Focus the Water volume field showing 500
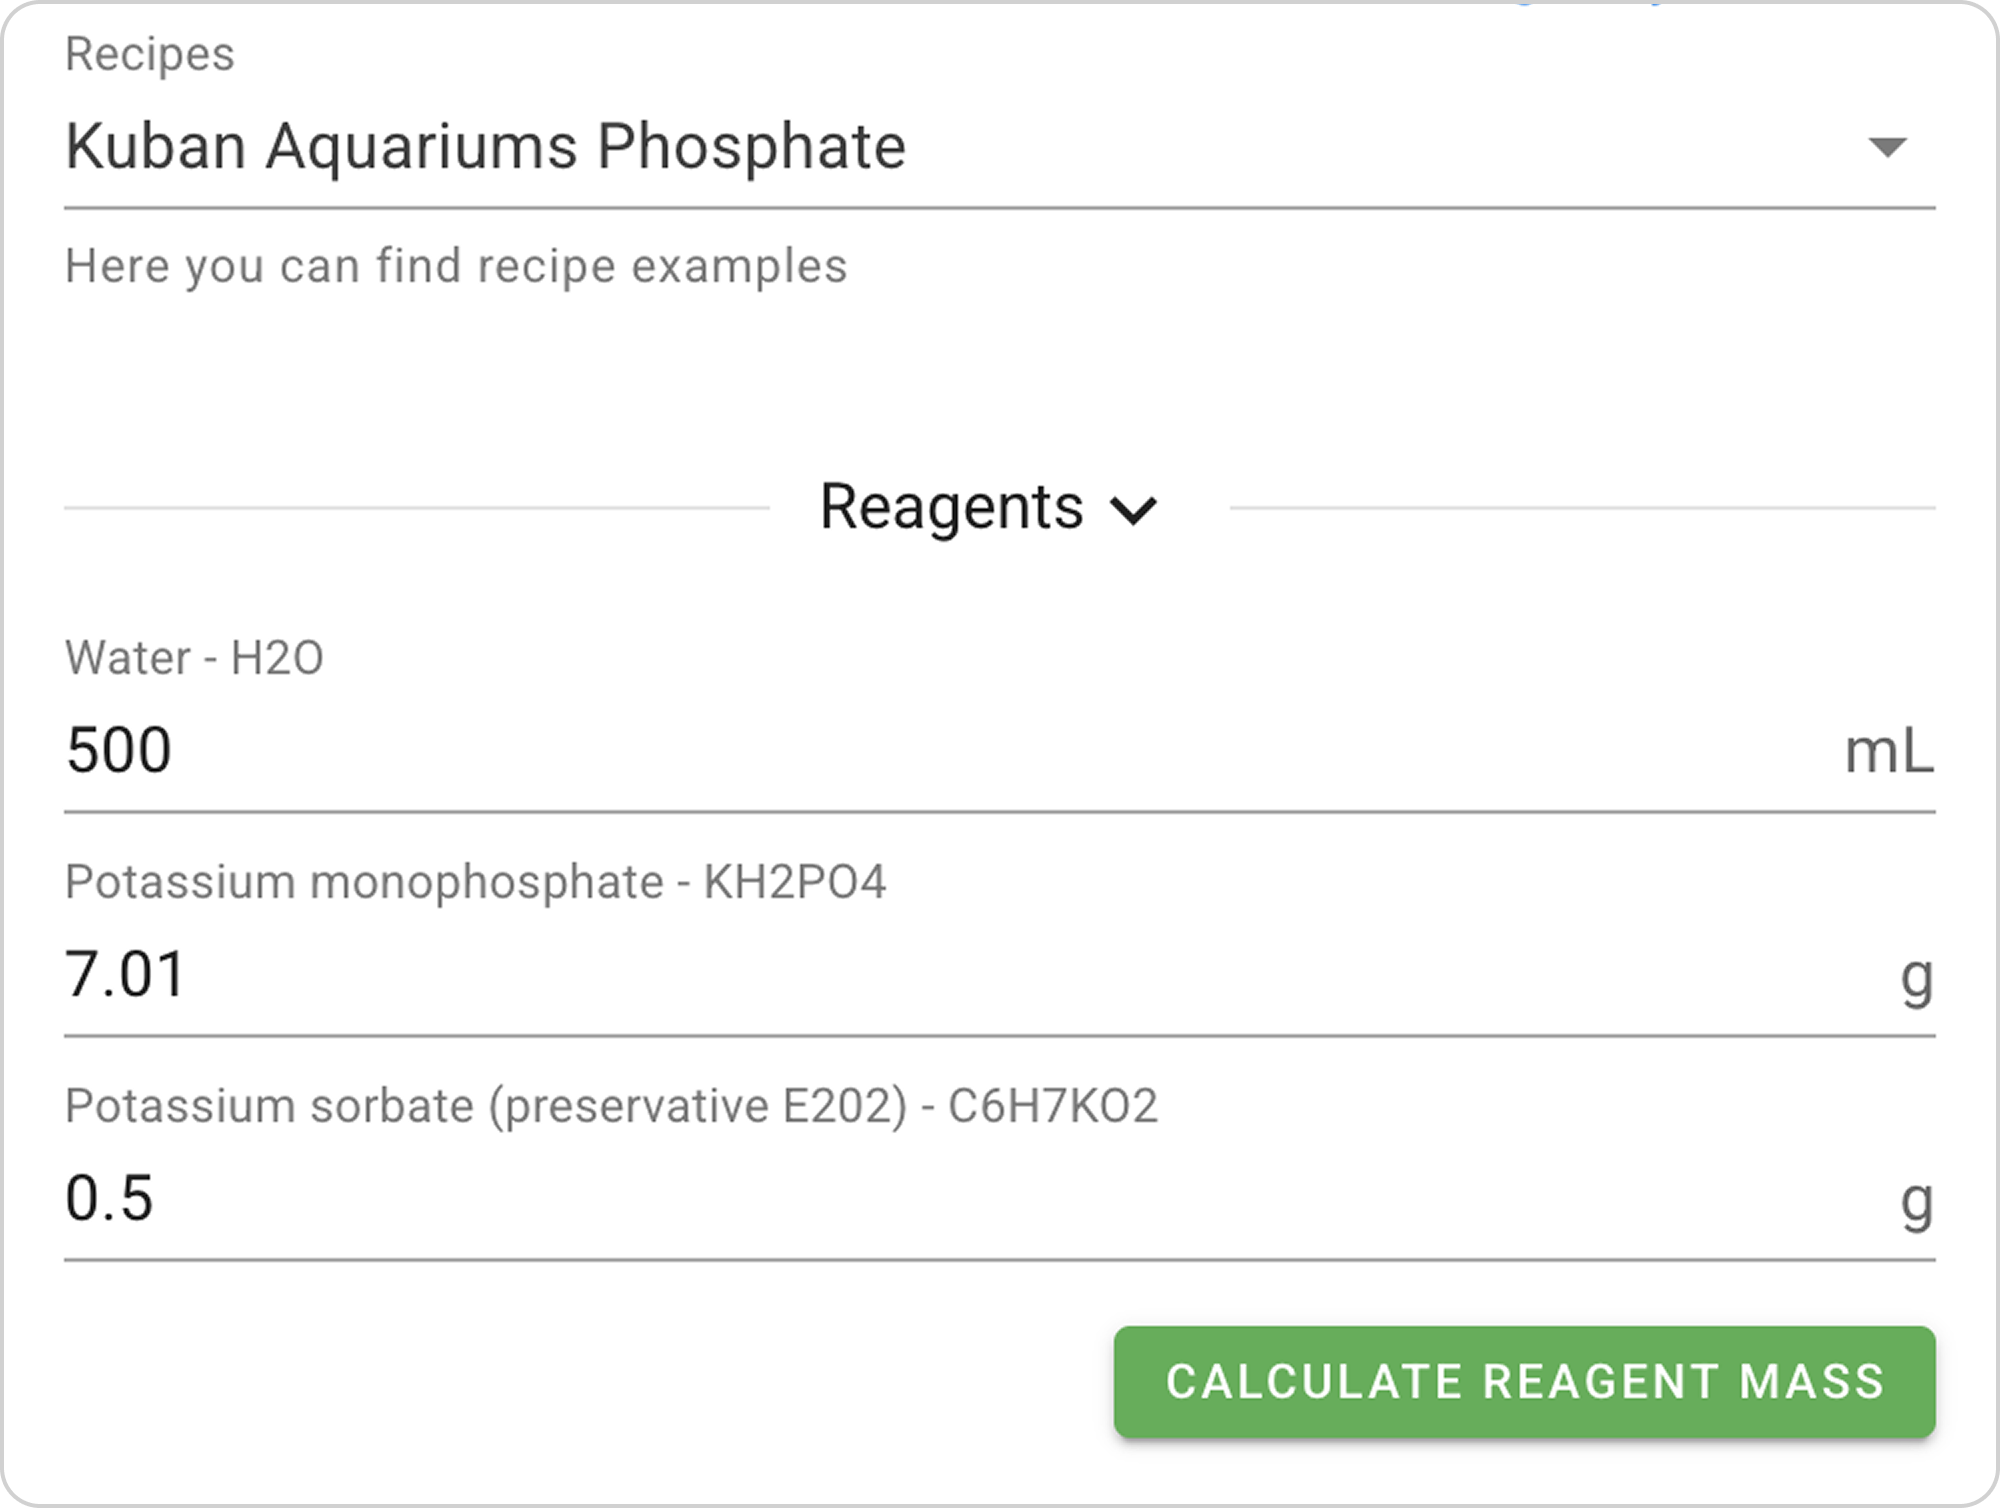Viewport: 2000px width, 1508px height. pos(119,750)
